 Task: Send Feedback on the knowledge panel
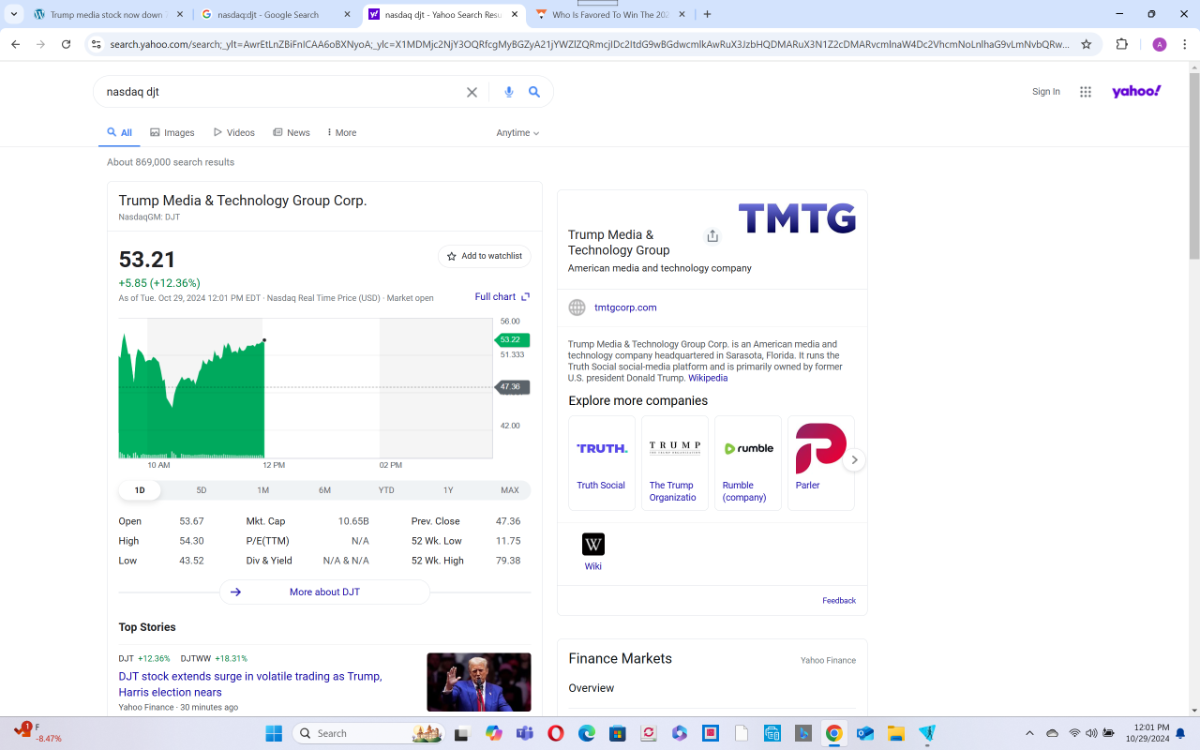pyautogui.click(x=839, y=601)
